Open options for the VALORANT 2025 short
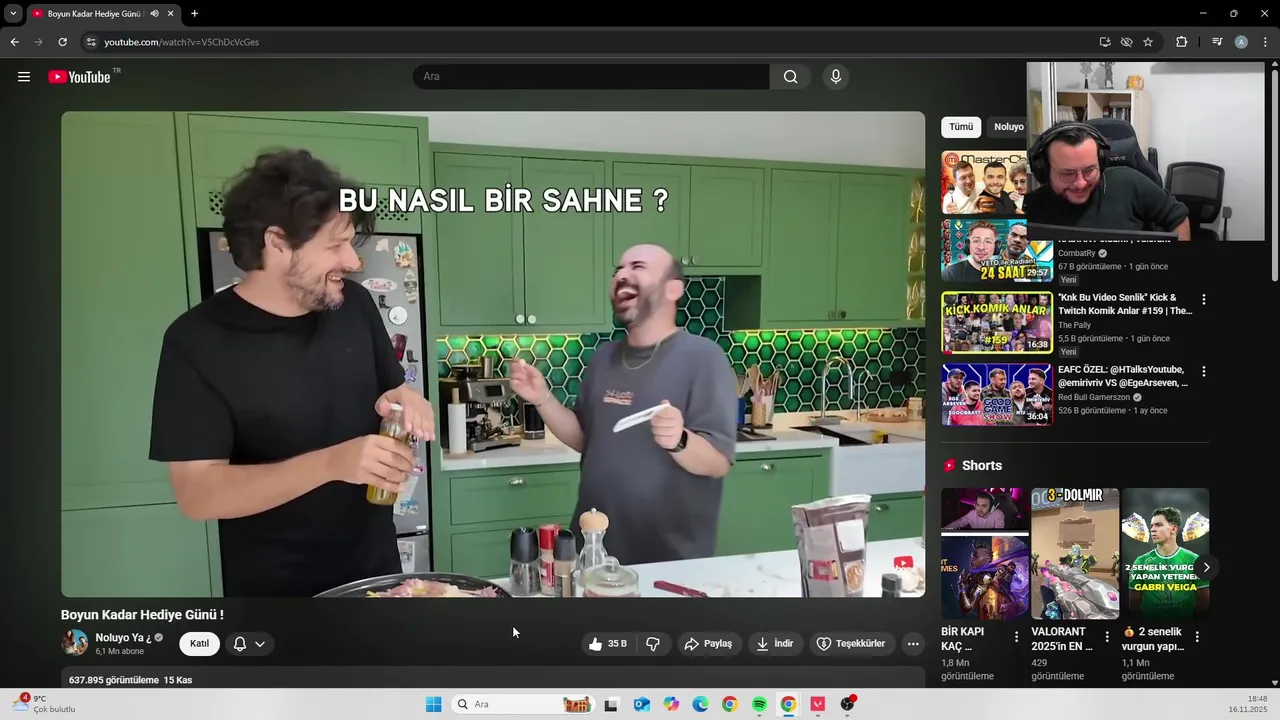1280x720 pixels. 1107,637
